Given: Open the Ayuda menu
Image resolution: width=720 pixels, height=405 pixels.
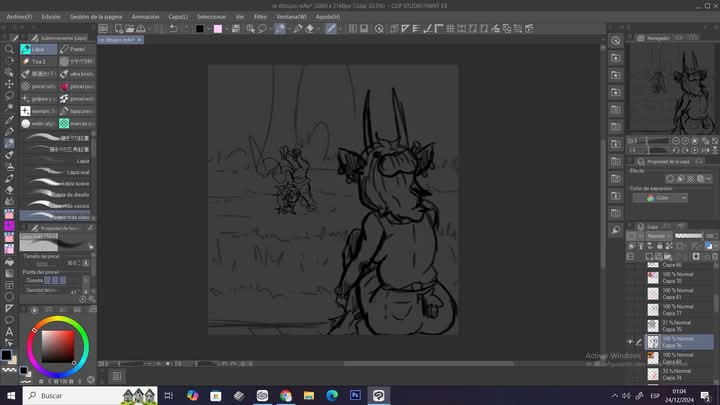Looking at the screenshot, I should [x=328, y=17].
